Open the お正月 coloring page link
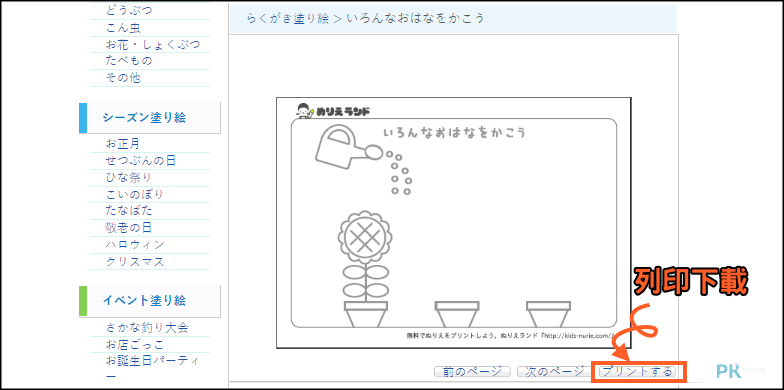The image size is (784, 390). [x=123, y=144]
